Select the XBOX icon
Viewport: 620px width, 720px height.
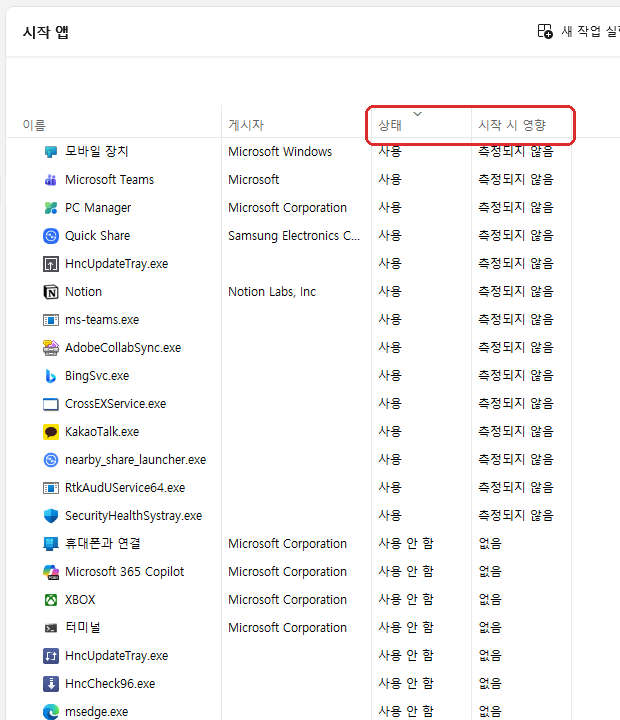pos(51,600)
